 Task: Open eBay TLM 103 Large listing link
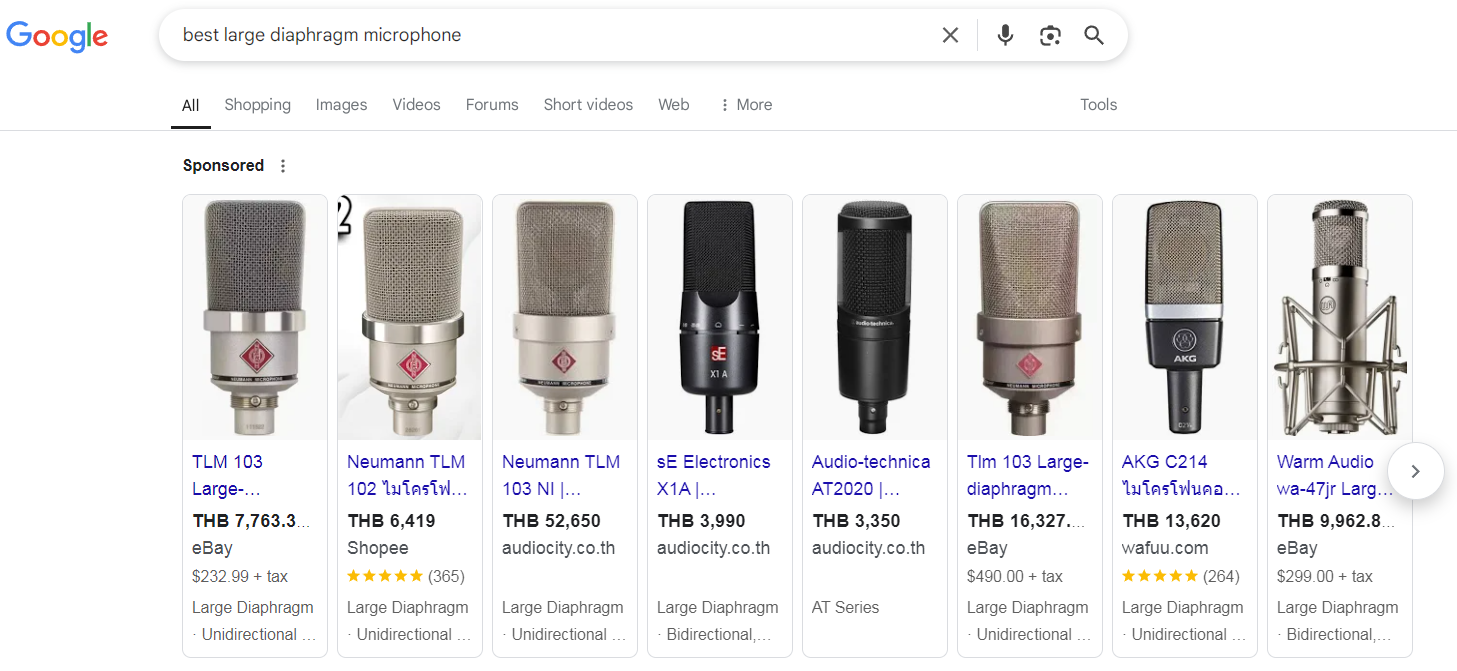pos(228,475)
